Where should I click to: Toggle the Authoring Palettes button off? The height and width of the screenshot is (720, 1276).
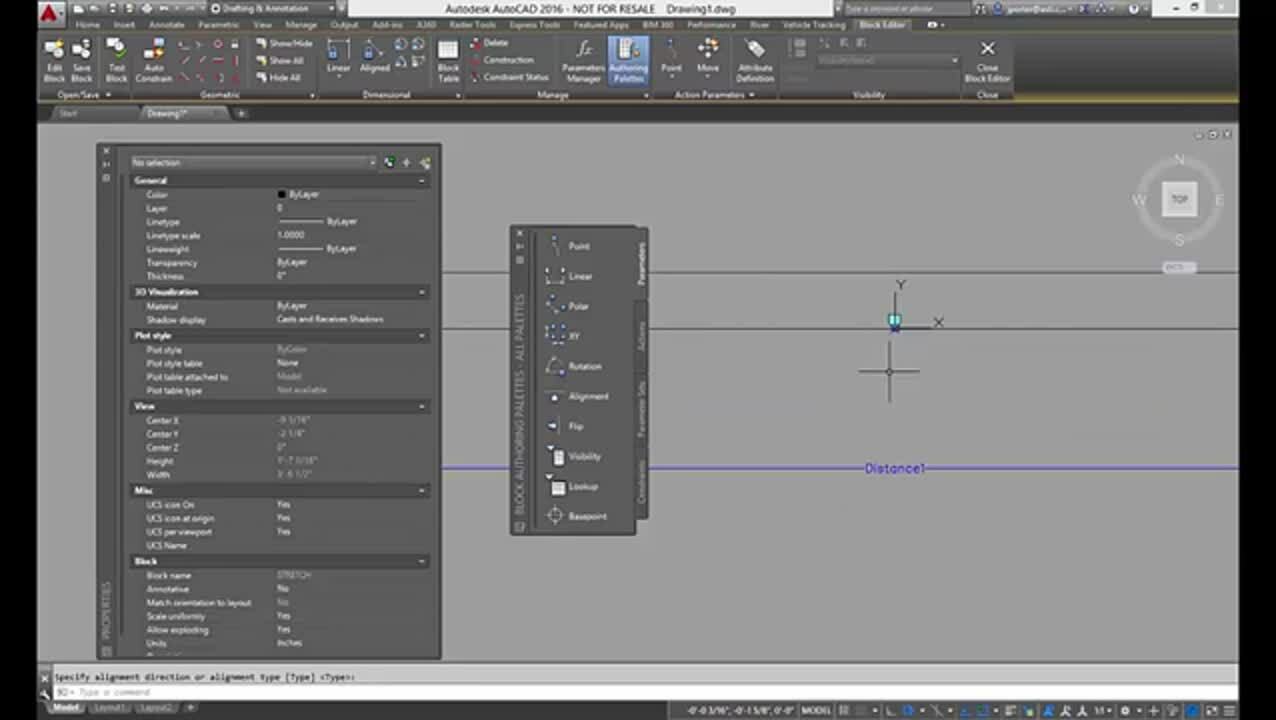point(628,60)
